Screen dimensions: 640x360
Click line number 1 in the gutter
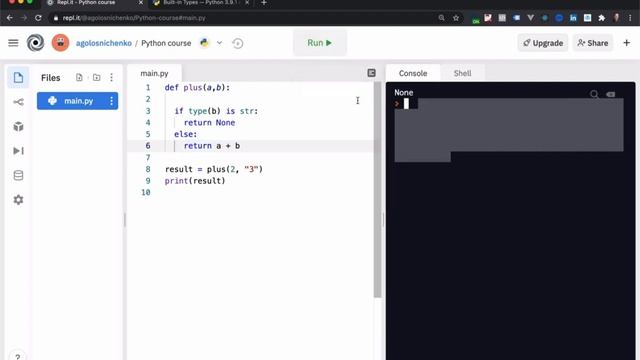coord(148,88)
